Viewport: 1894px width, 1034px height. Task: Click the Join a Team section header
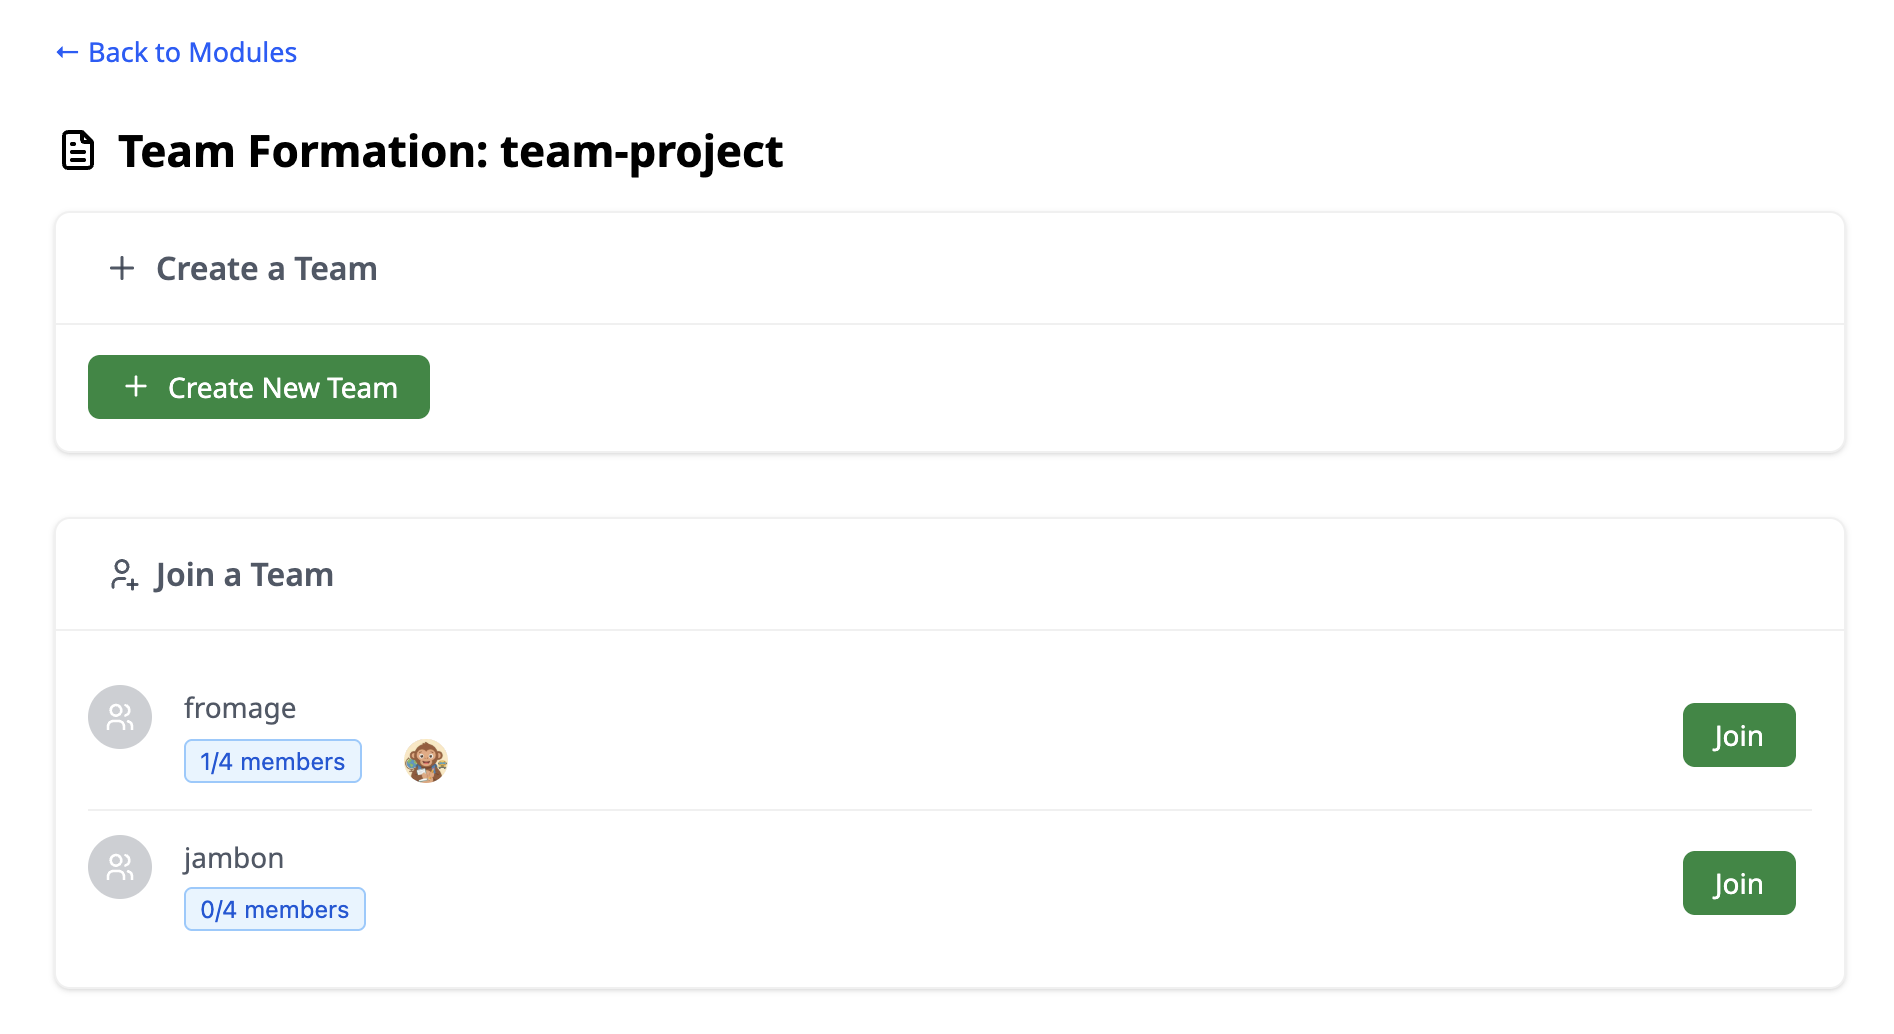[x=244, y=575]
